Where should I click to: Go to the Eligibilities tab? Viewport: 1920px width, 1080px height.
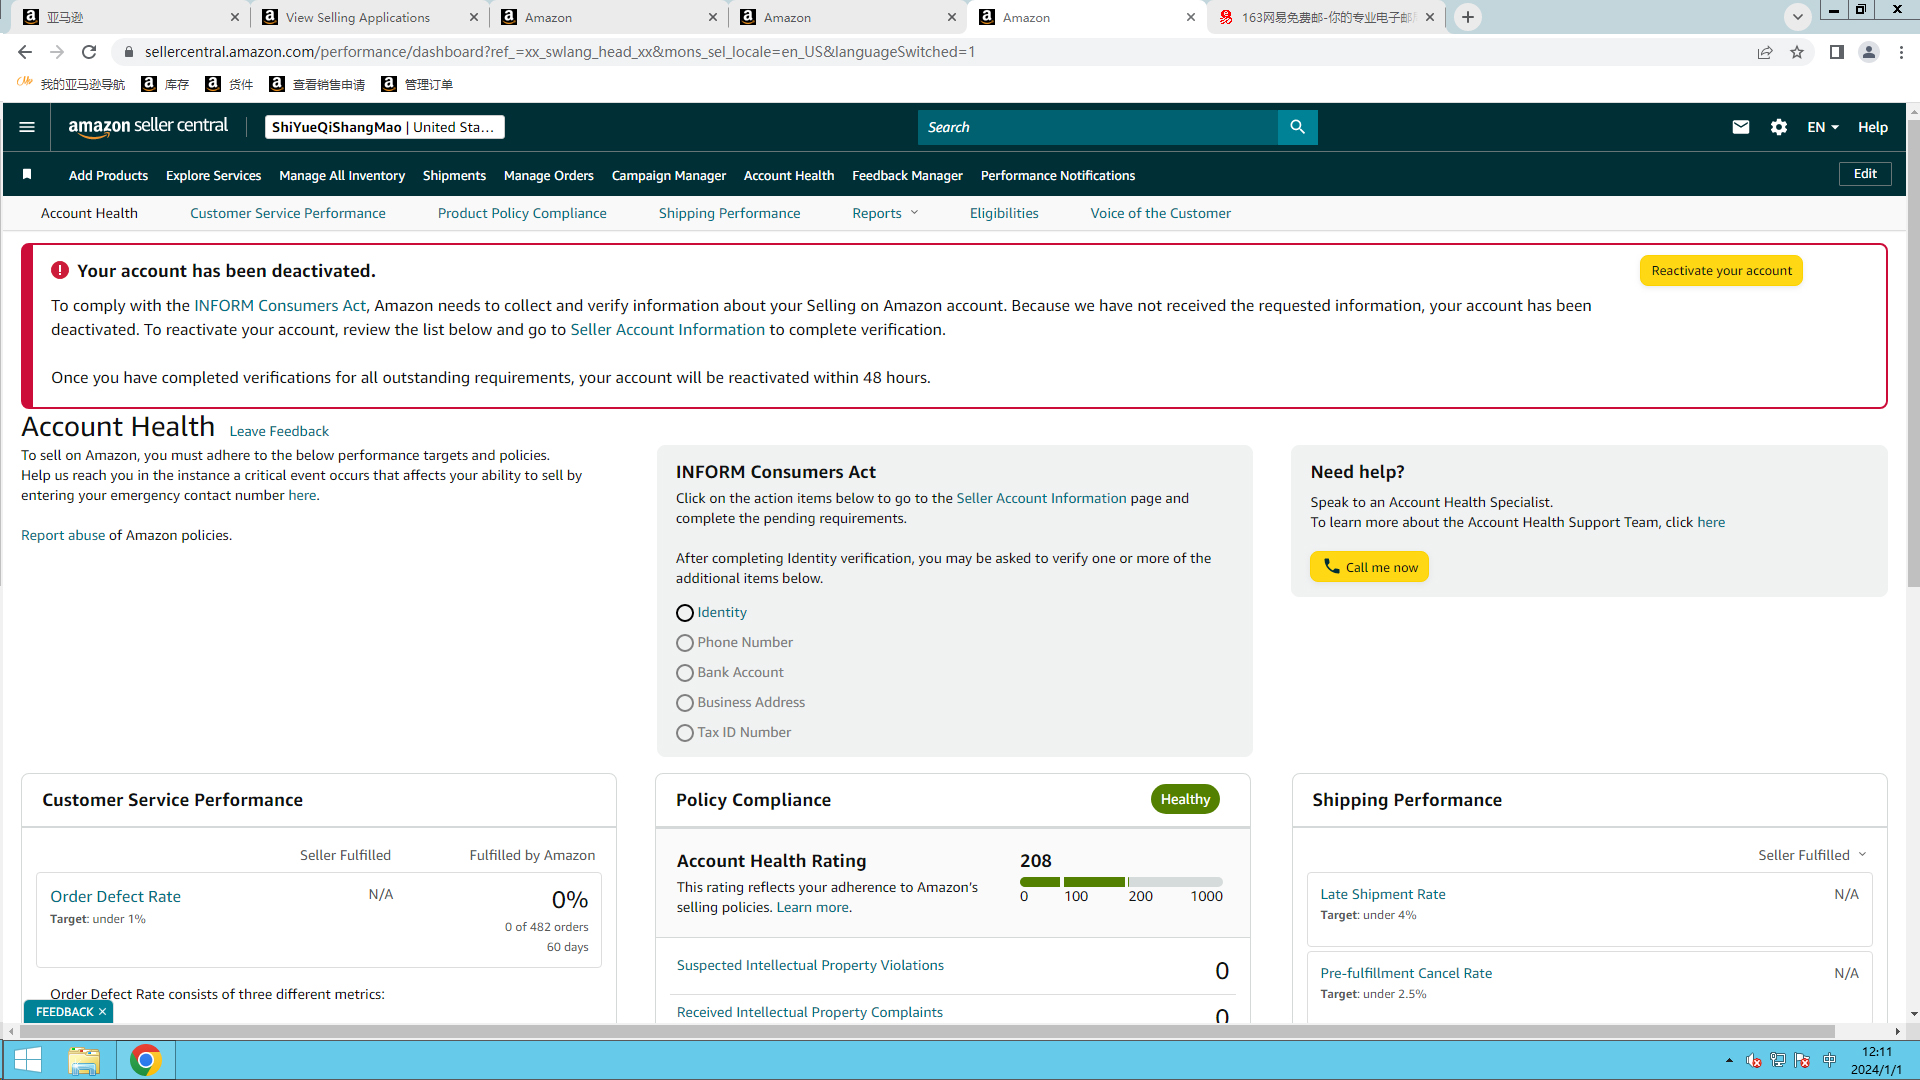[1004, 213]
